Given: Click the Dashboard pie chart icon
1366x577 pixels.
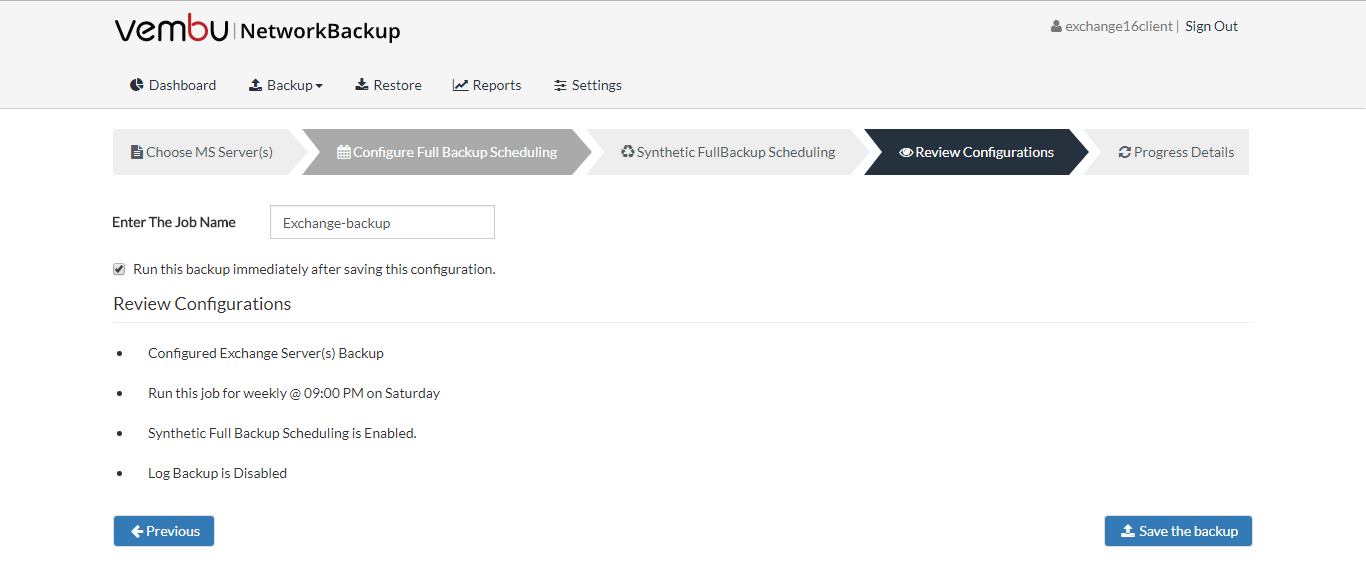Looking at the screenshot, I should pyautogui.click(x=137, y=85).
